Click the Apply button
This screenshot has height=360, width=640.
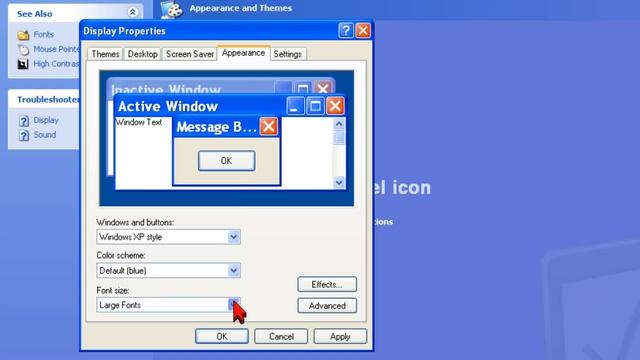(x=340, y=336)
